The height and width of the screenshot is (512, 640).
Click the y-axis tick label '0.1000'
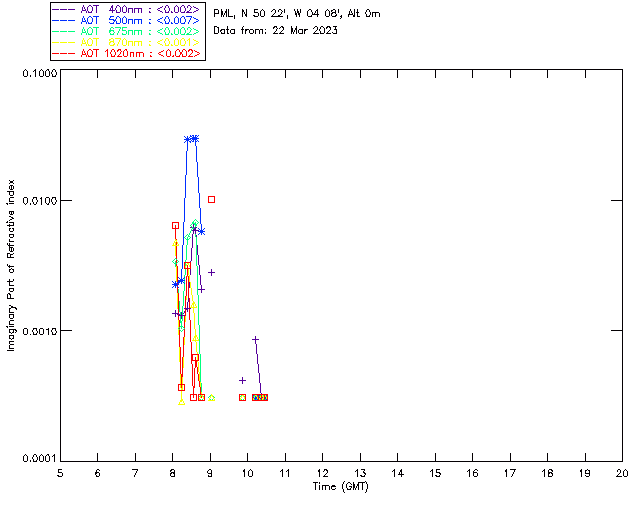tap(40, 73)
